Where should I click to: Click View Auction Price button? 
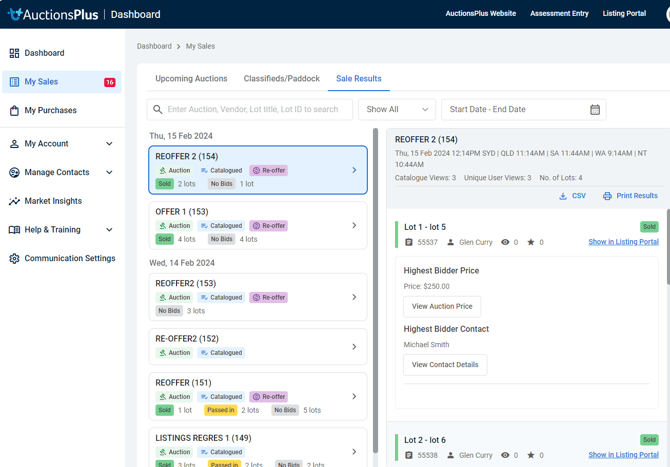coord(442,306)
